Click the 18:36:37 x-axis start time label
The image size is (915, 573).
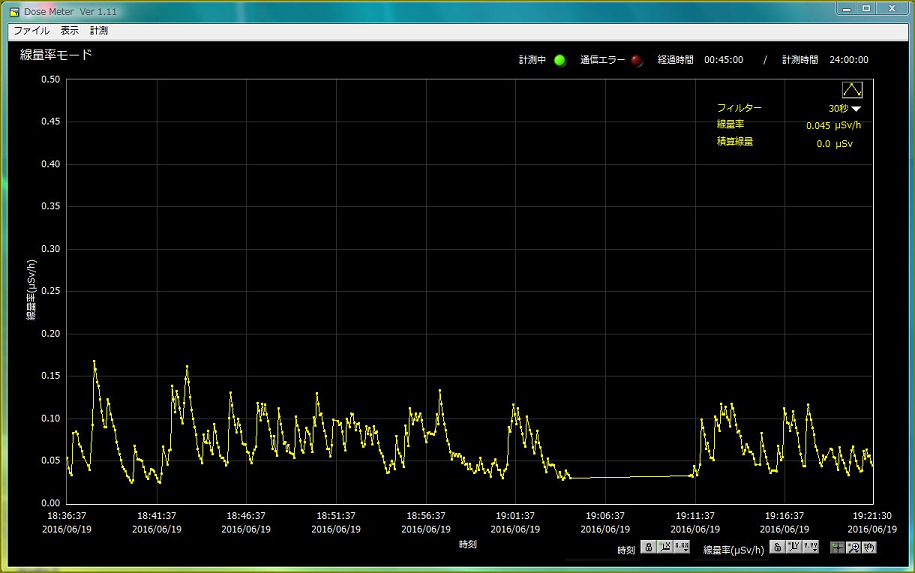click(67, 516)
